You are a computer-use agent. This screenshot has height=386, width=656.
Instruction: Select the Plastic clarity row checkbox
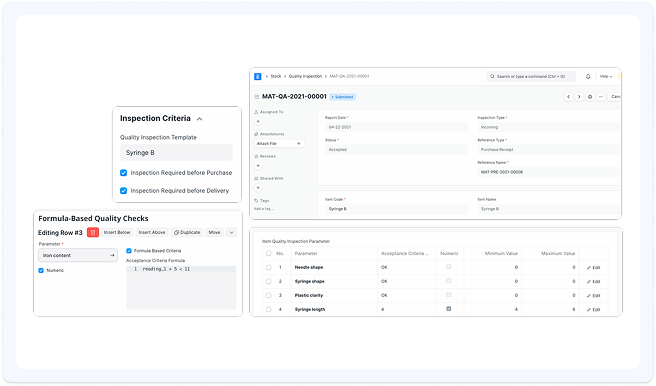(x=269, y=295)
